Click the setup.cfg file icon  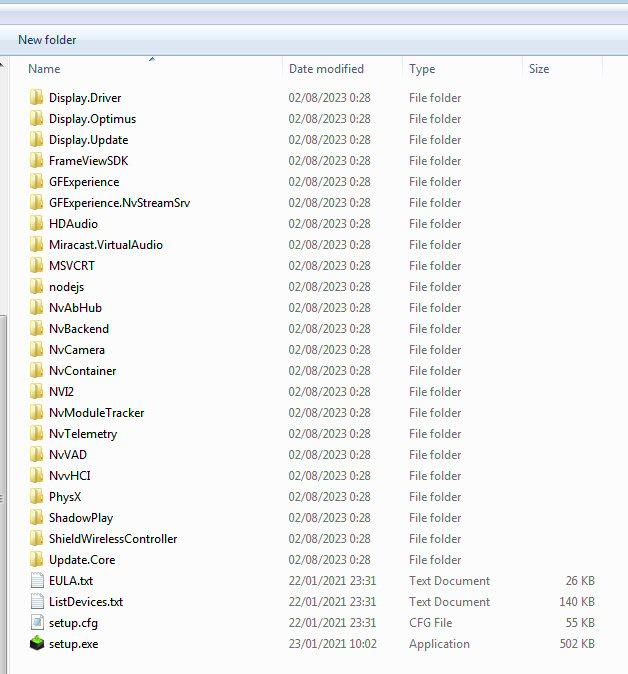click(37, 623)
